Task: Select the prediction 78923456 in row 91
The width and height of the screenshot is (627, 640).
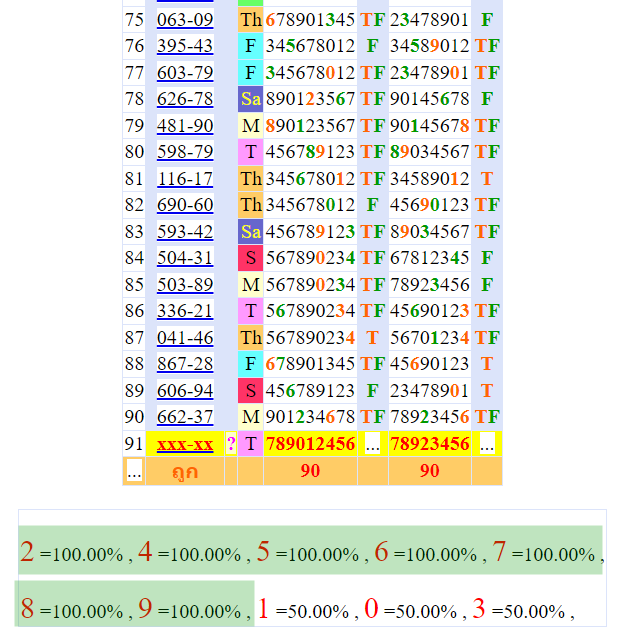Action: click(x=429, y=444)
